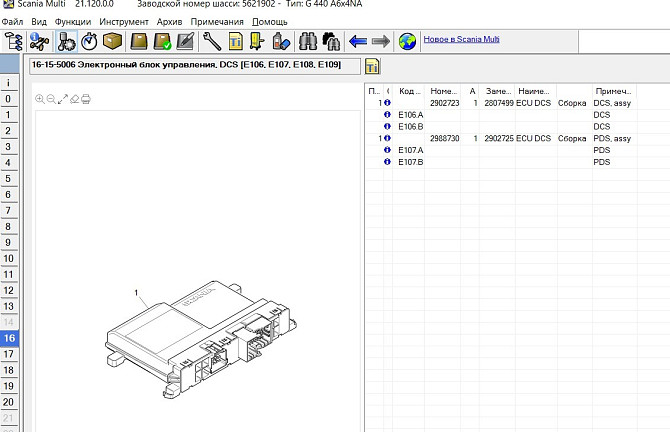Zoom in on the illustration
This screenshot has height=432, width=670.
coord(40,99)
